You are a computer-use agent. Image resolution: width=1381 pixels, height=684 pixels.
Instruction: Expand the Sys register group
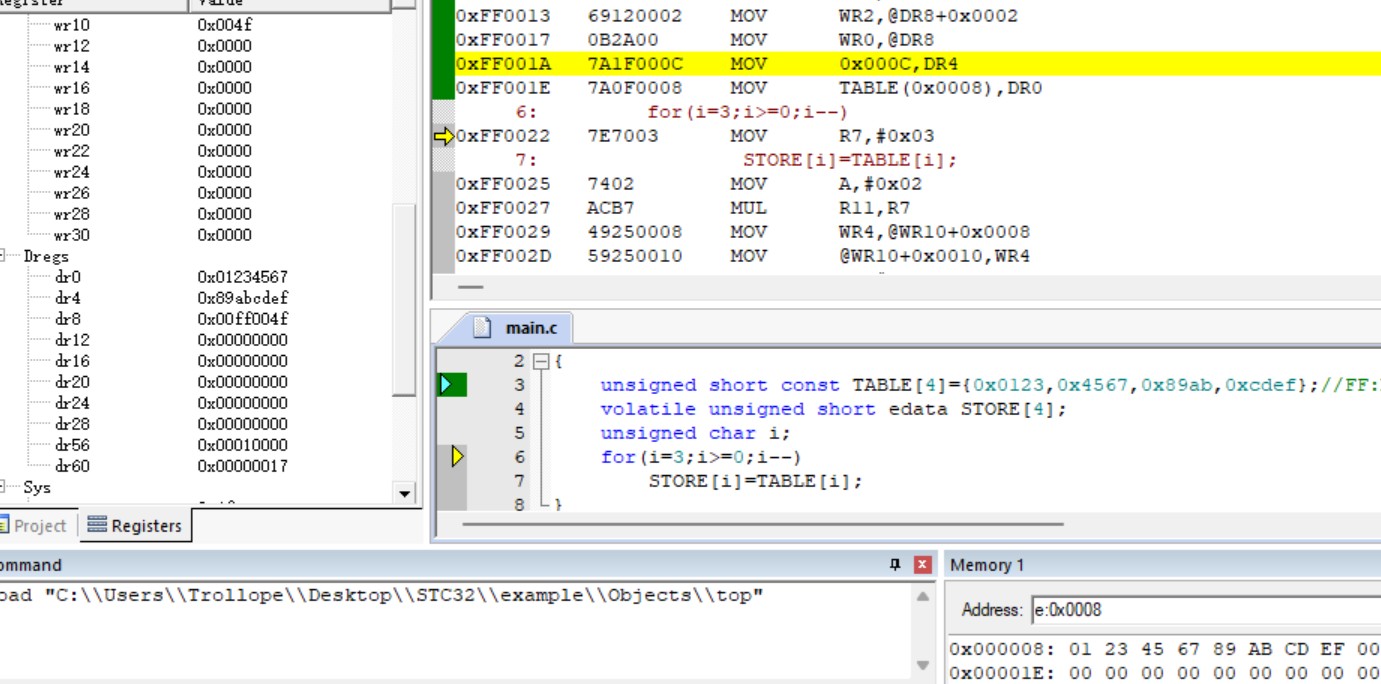(x=3, y=487)
